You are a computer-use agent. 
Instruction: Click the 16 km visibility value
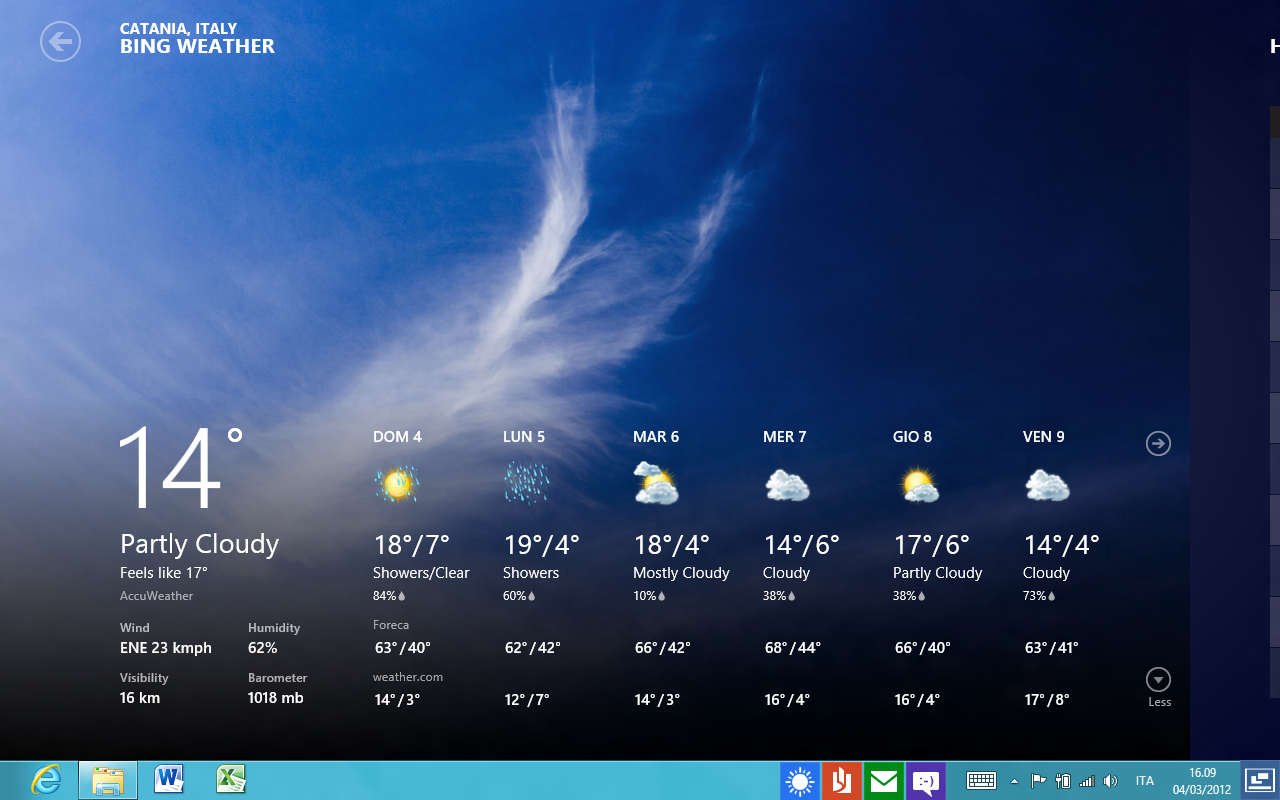(x=140, y=698)
